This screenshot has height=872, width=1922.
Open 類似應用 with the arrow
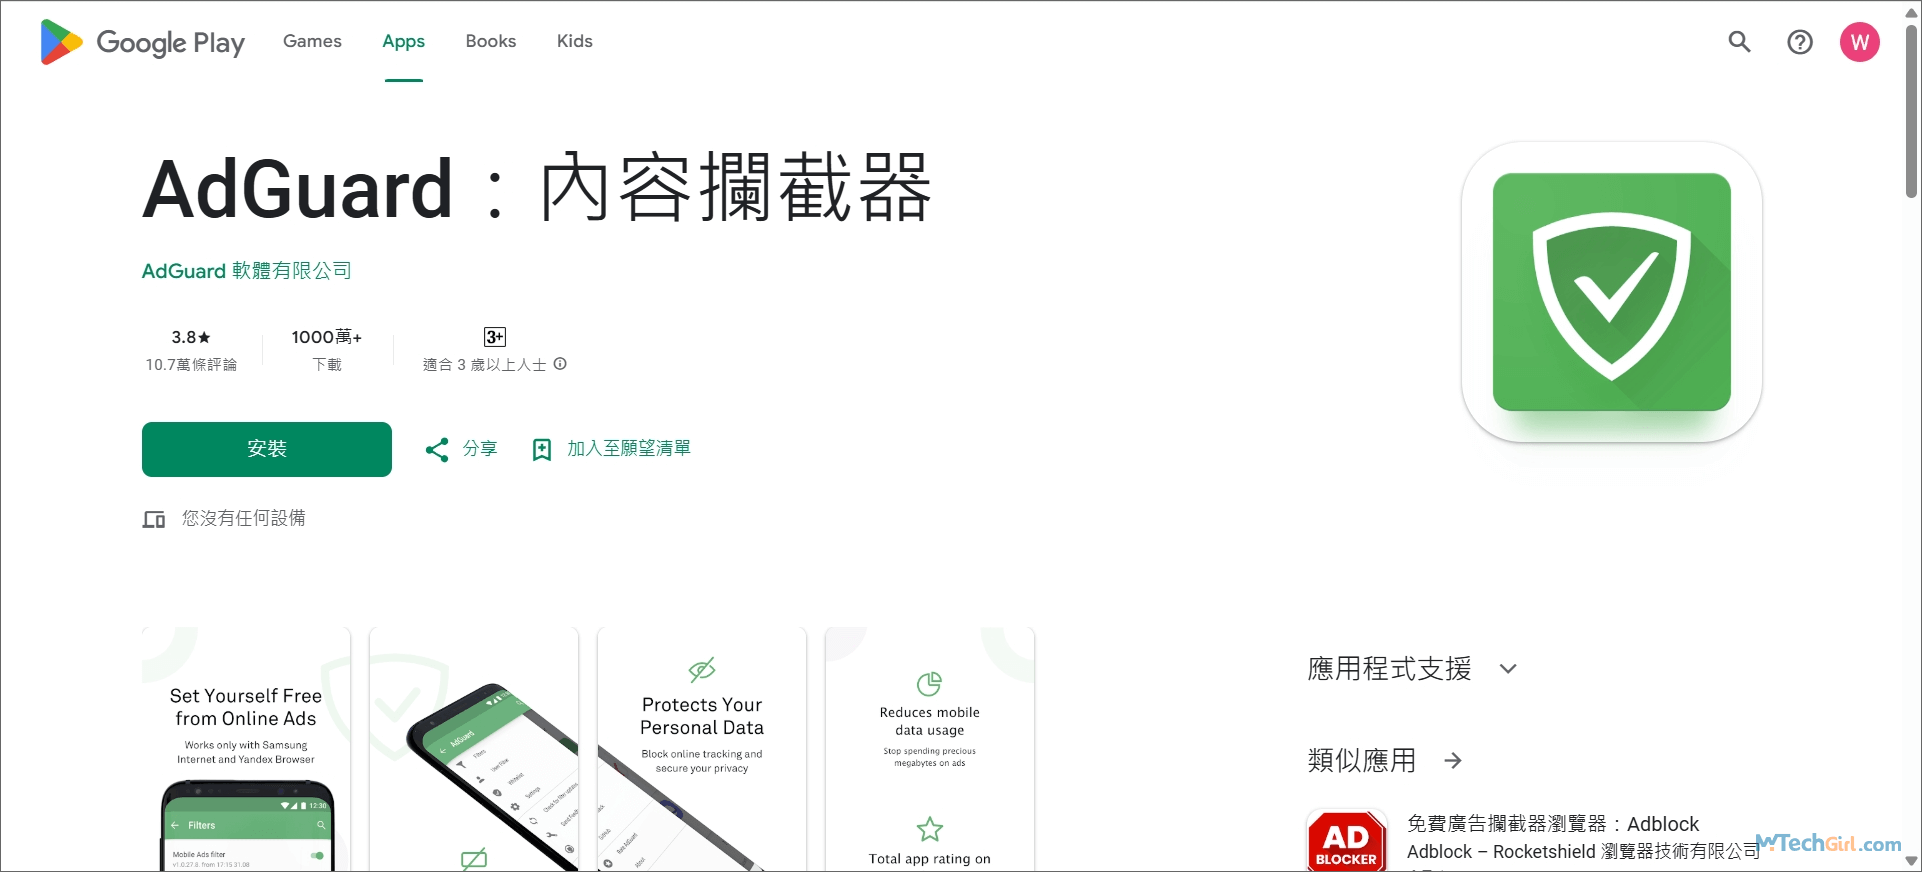tap(1453, 761)
